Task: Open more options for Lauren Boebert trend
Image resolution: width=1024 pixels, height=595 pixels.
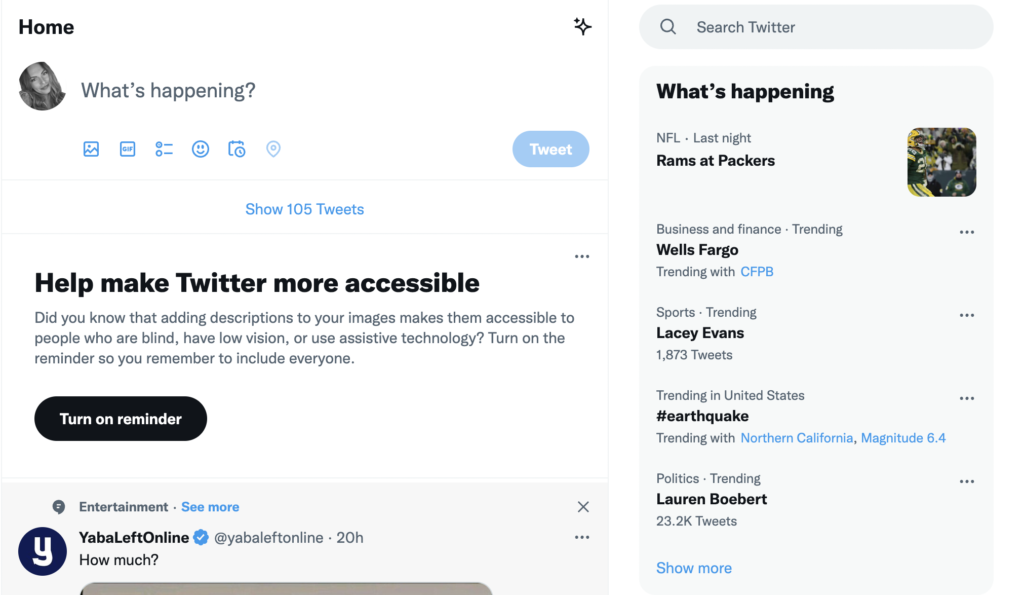Action: tap(966, 481)
